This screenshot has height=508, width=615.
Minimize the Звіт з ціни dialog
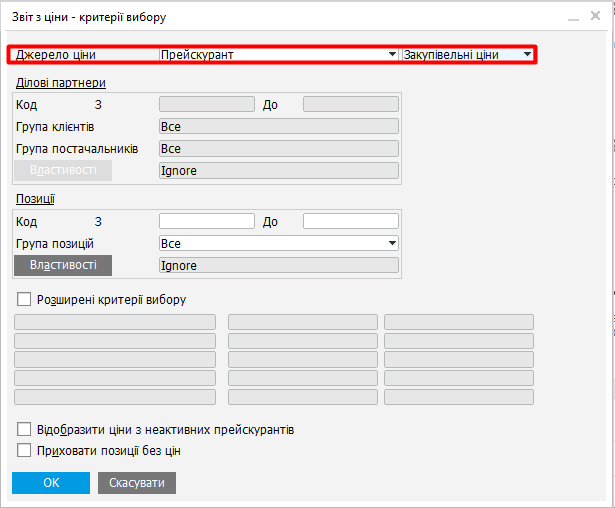pos(573,17)
